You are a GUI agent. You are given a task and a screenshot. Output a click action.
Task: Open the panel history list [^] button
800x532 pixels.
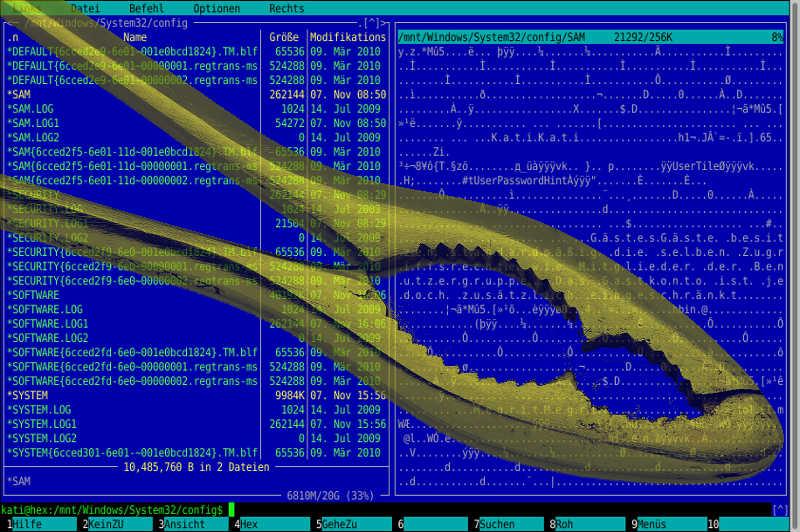(372, 22)
